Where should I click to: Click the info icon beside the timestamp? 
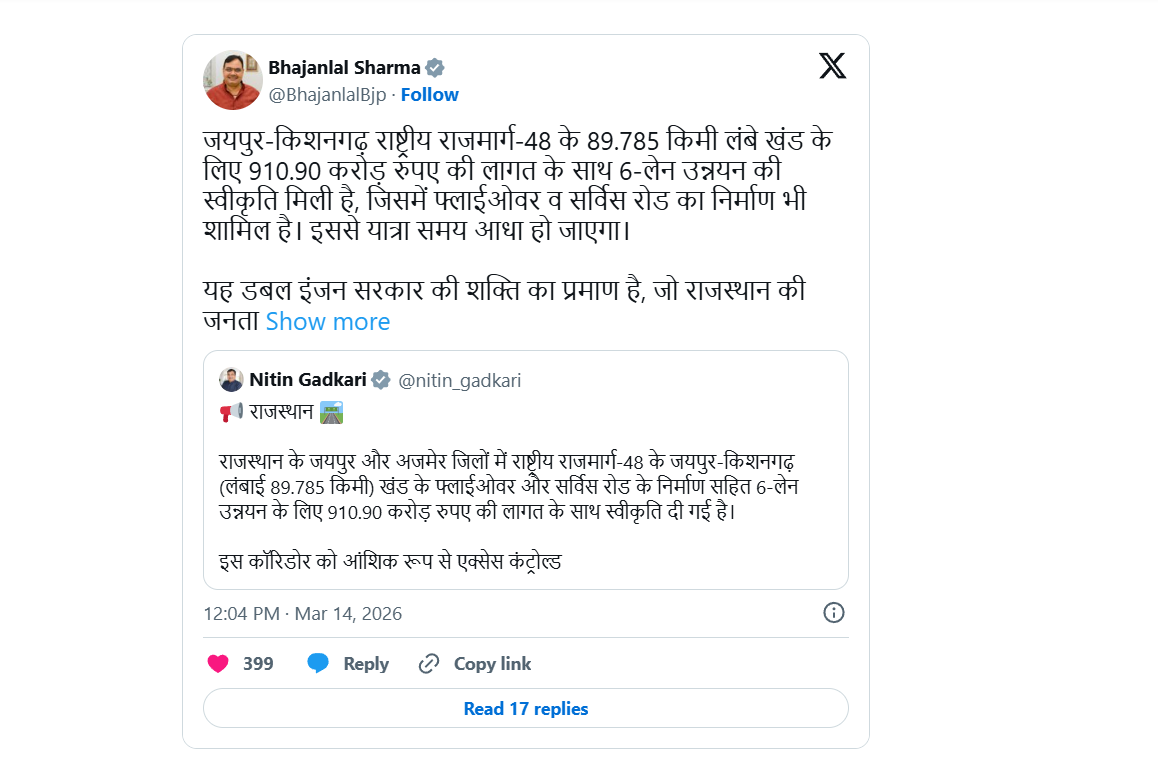[833, 613]
